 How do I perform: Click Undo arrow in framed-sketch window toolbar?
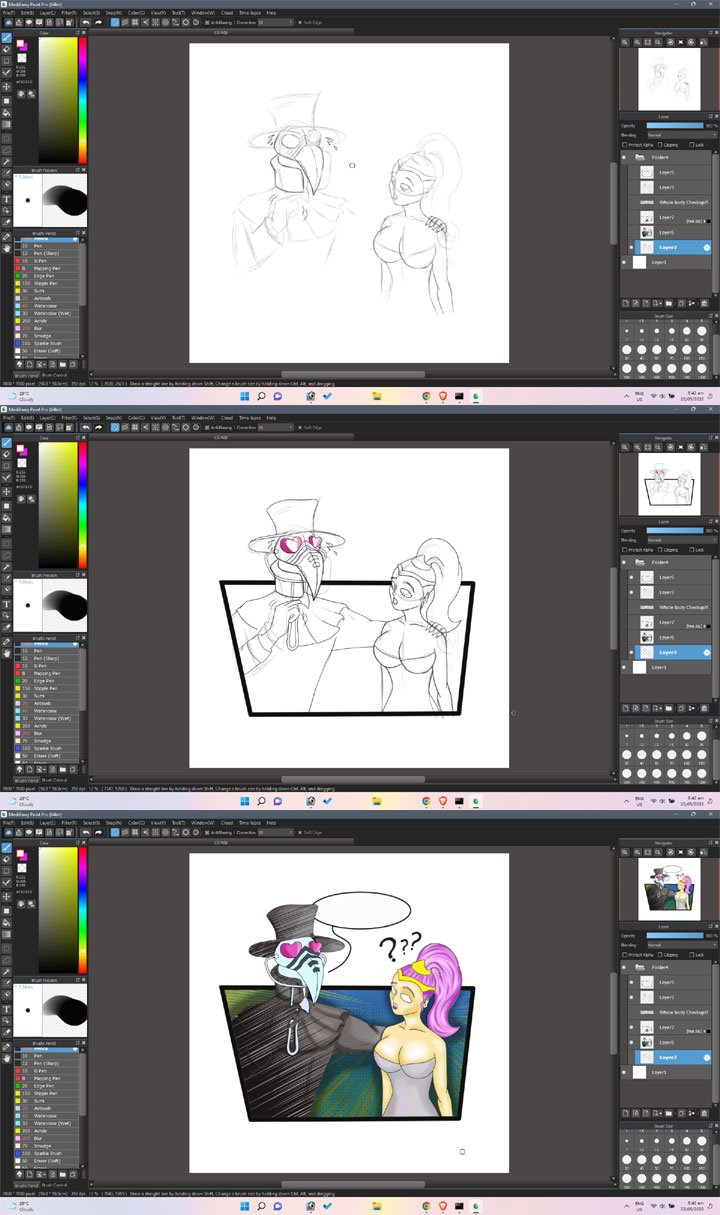pos(86,426)
